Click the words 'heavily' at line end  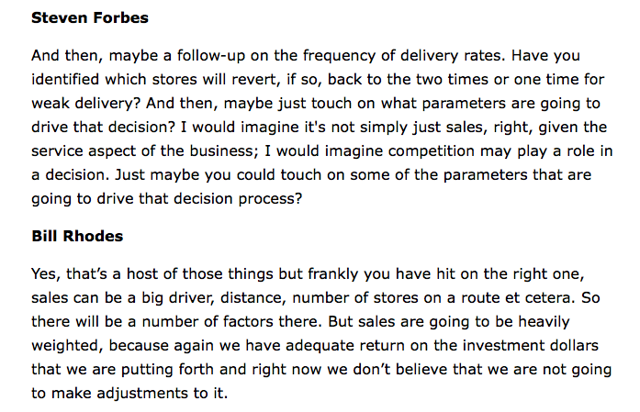point(544,322)
